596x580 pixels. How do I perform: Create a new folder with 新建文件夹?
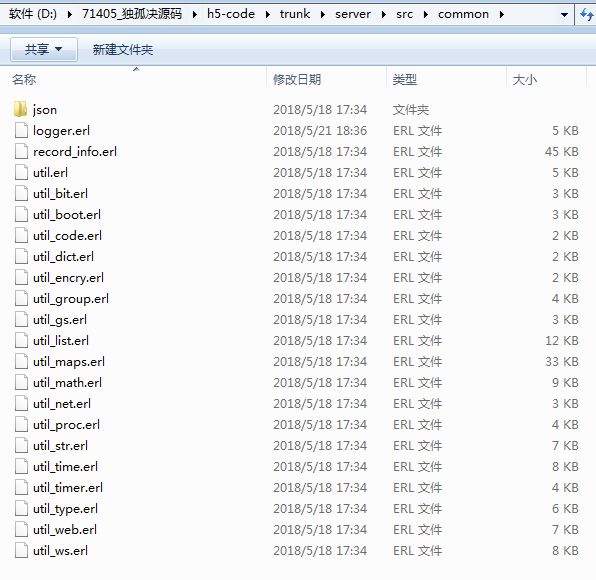[x=123, y=49]
